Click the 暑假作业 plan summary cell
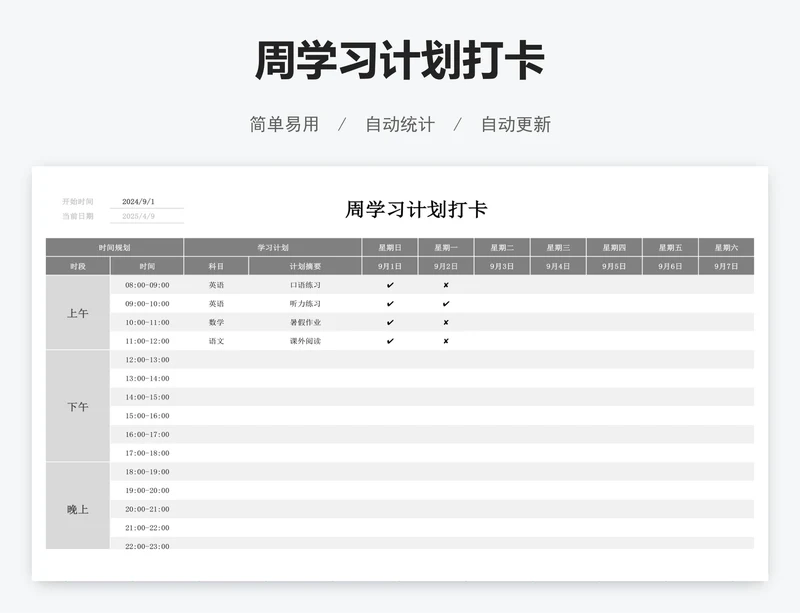Viewport: 800px width, 613px height. (x=305, y=322)
